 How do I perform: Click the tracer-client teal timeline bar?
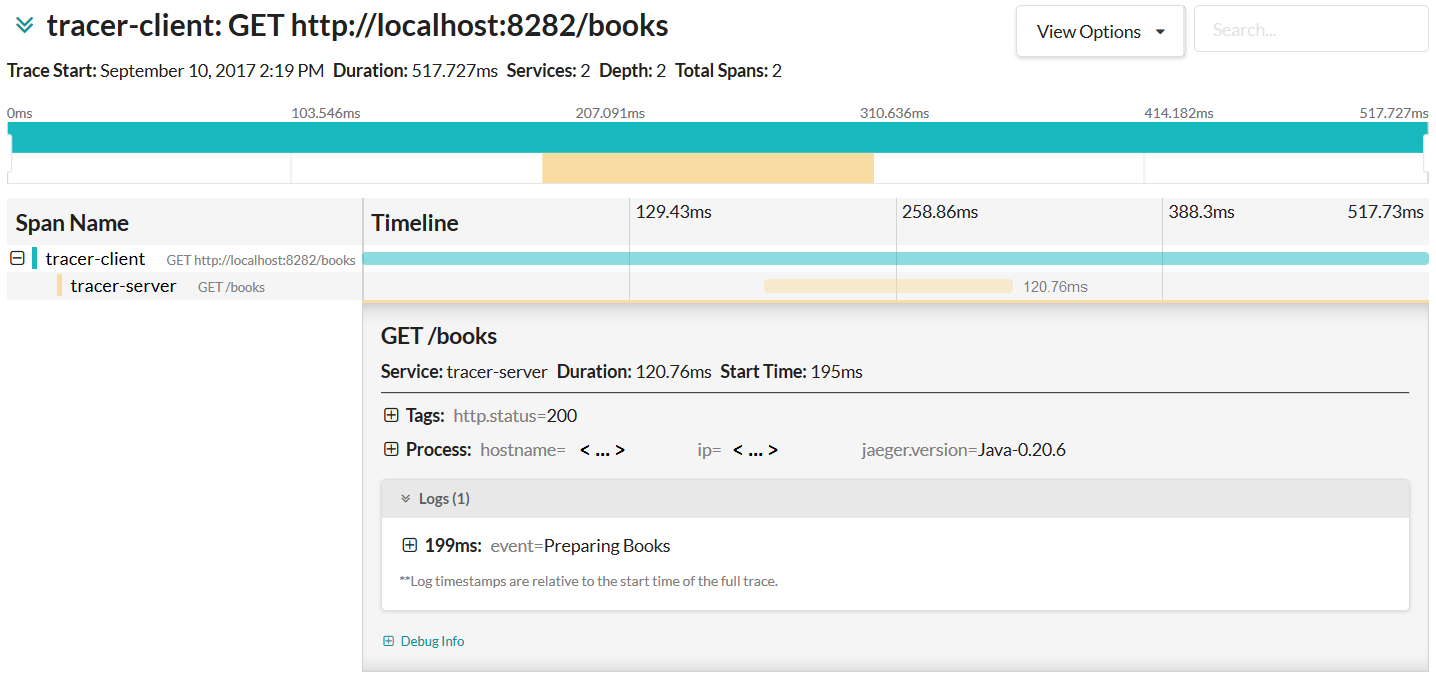click(895, 259)
